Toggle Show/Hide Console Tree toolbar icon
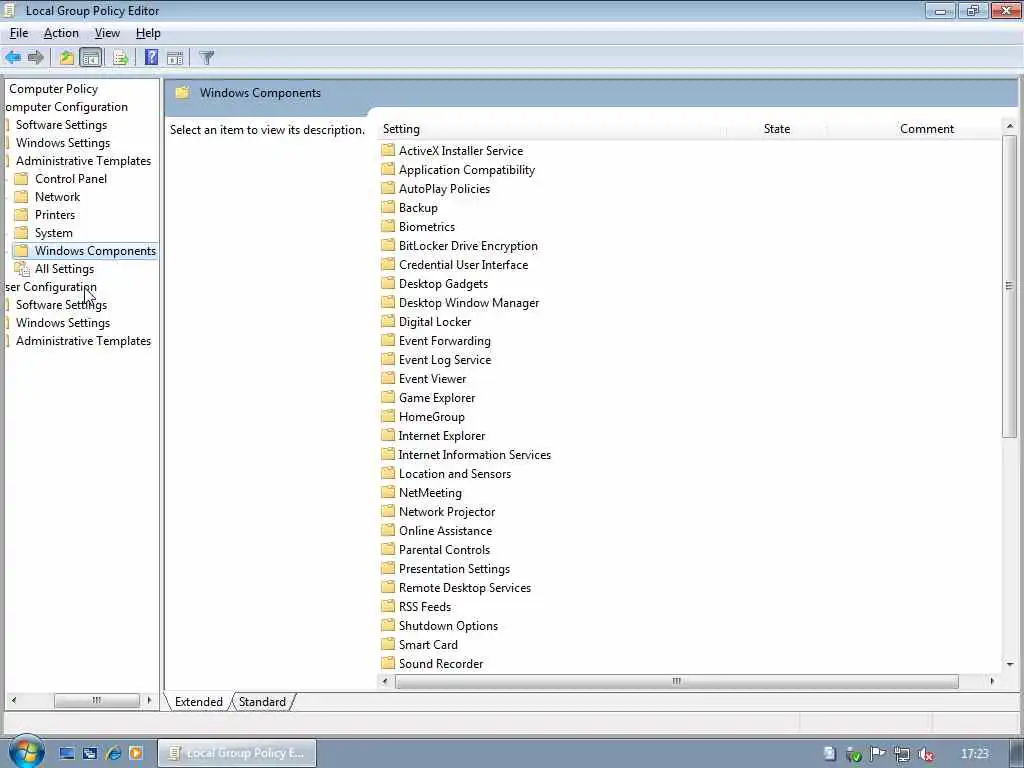 (91, 57)
